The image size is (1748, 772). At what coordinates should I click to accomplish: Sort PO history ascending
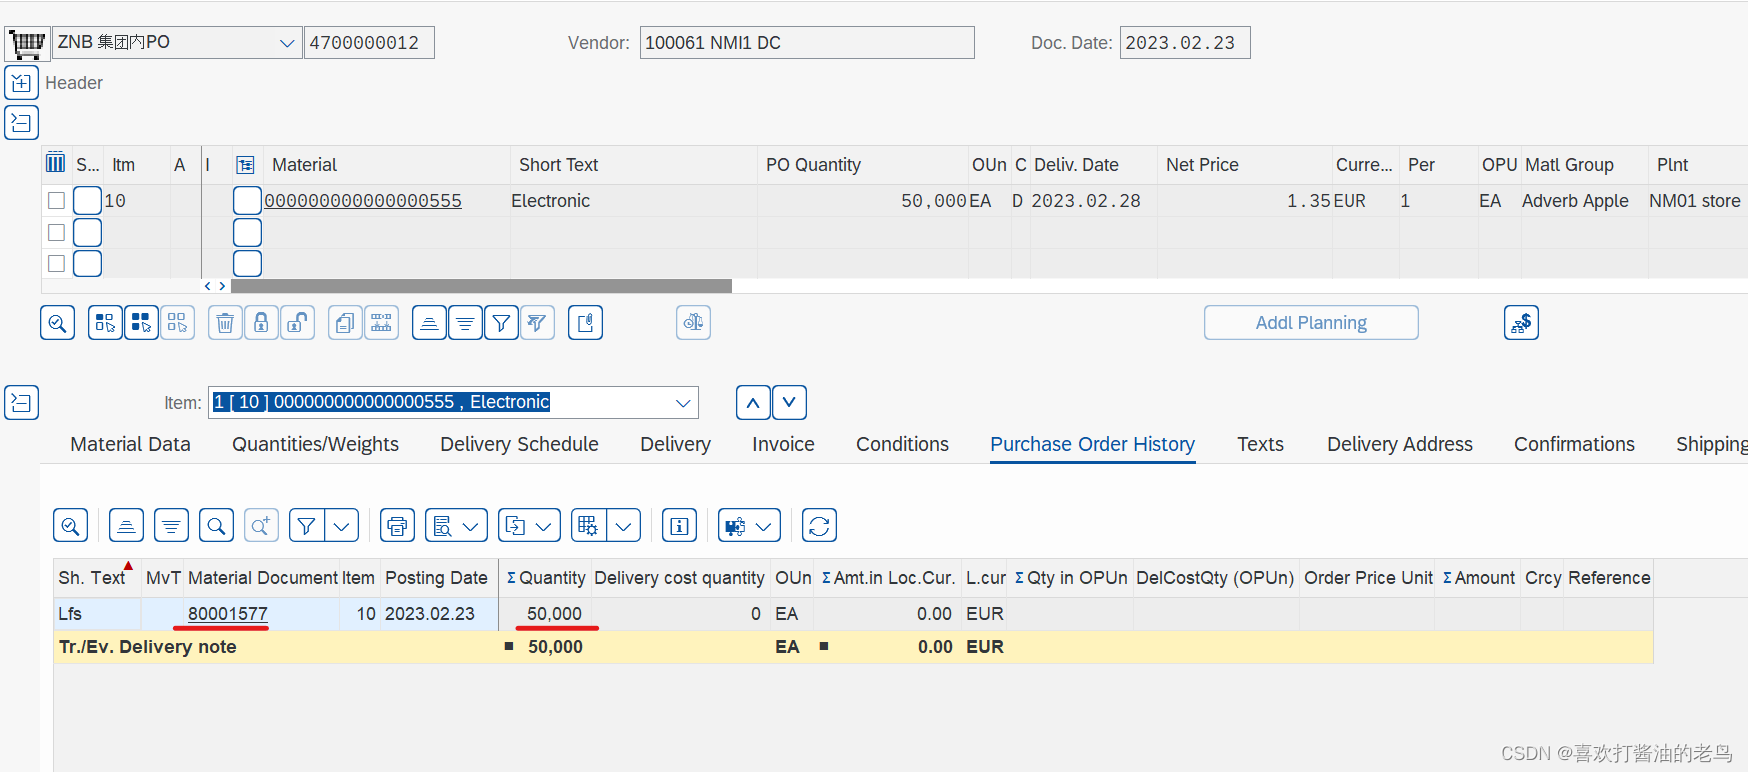(x=126, y=526)
